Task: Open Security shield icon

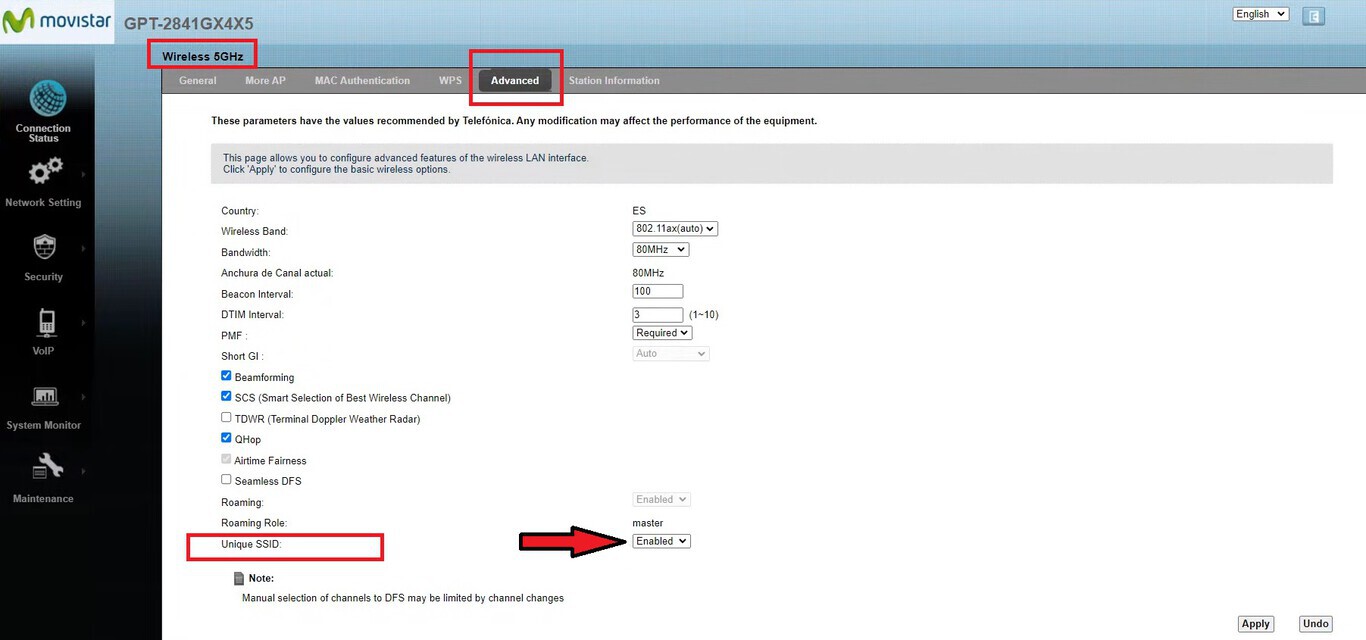Action: click(44, 247)
